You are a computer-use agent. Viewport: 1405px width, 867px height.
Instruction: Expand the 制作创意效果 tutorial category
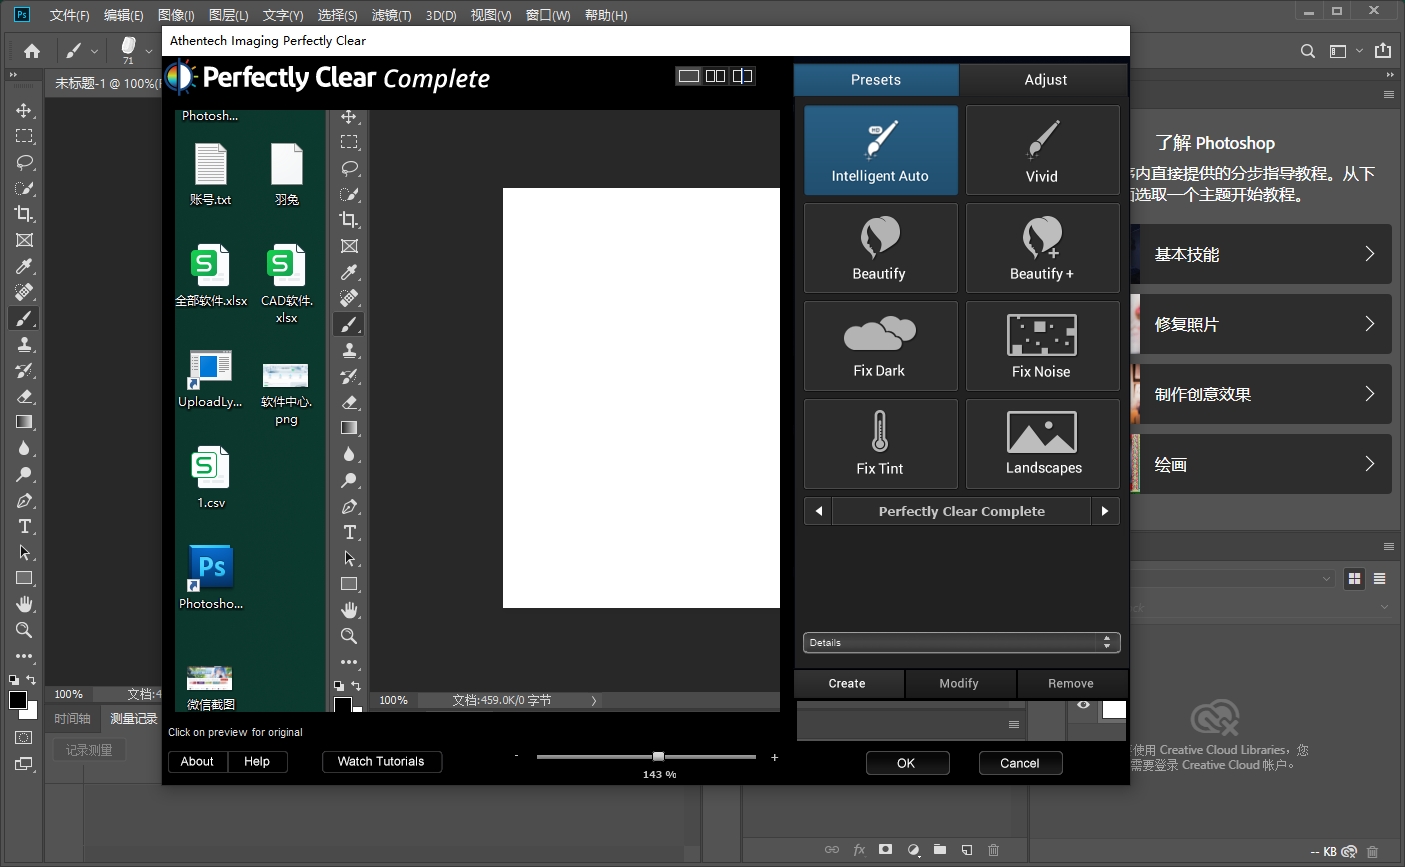1260,394
